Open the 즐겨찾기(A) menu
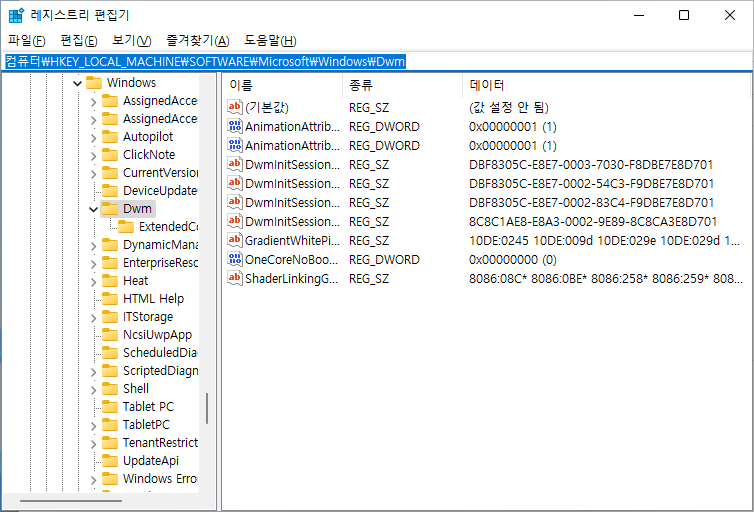 pyautogui.click(x=198, y=41)
